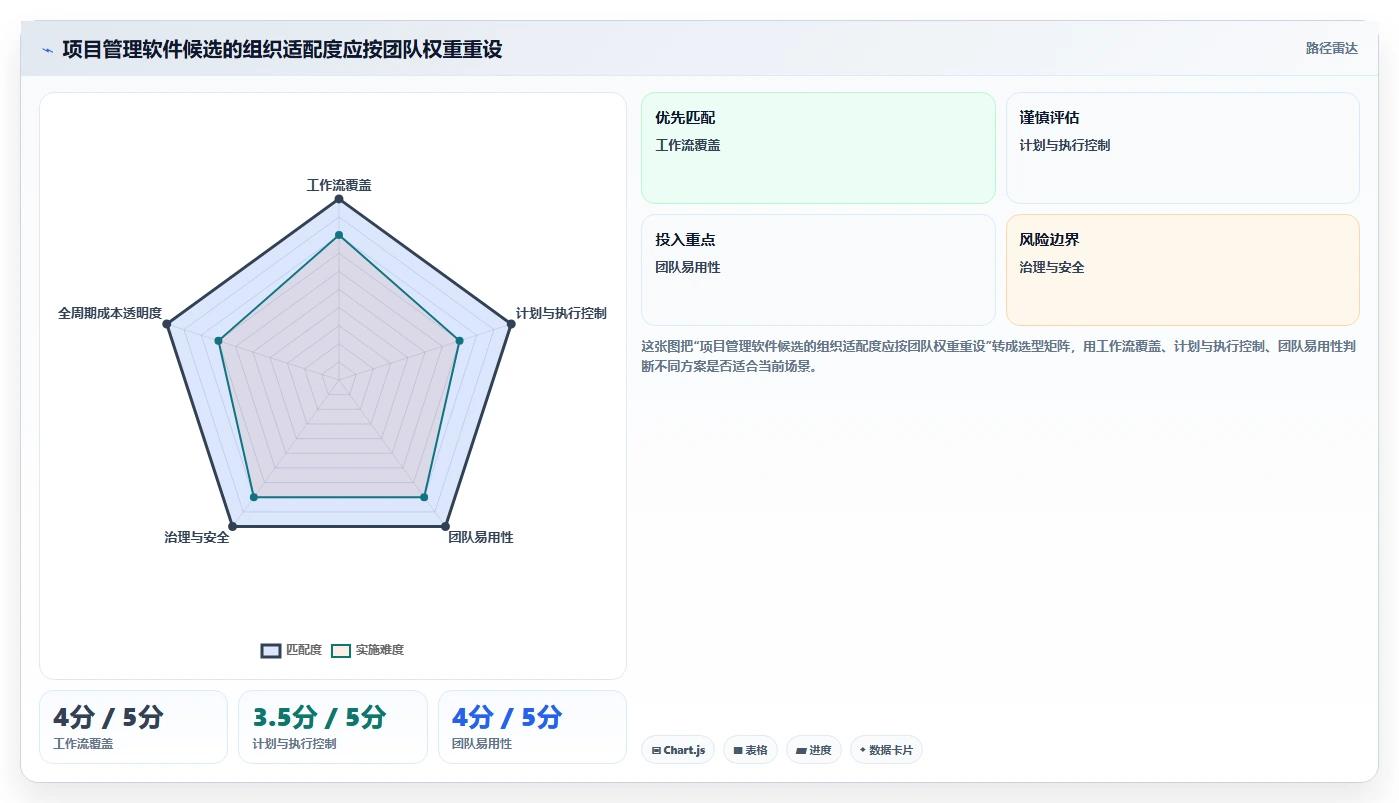Select the 实施难度 point on 全周期成本透明度 axis
The height and width of the screenshot is (803, 1399).
point(218,341)
